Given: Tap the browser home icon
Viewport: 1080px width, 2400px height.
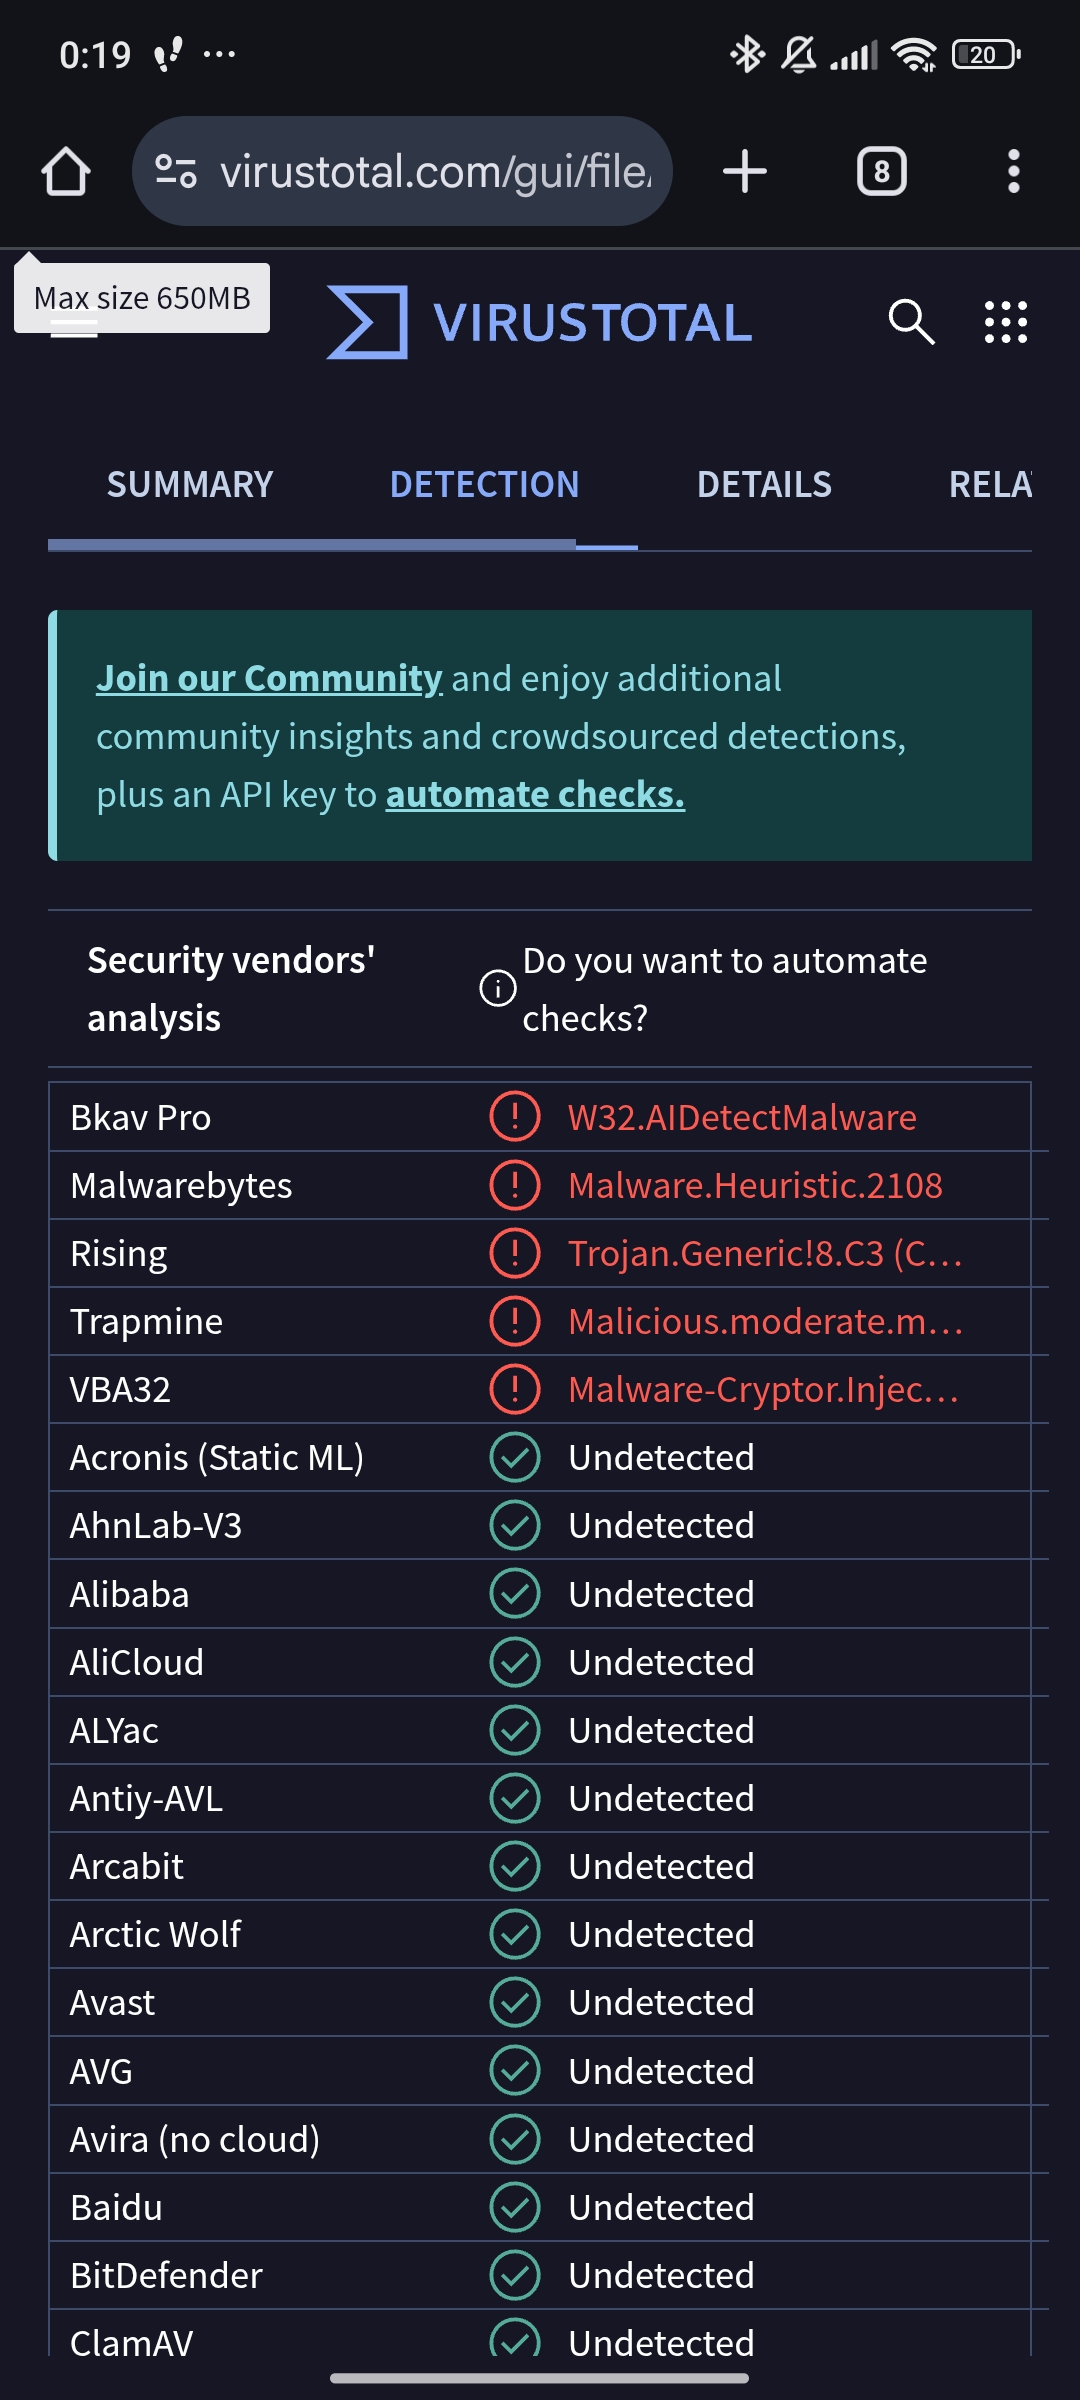Looking at the screenshot, I should 66,172.
